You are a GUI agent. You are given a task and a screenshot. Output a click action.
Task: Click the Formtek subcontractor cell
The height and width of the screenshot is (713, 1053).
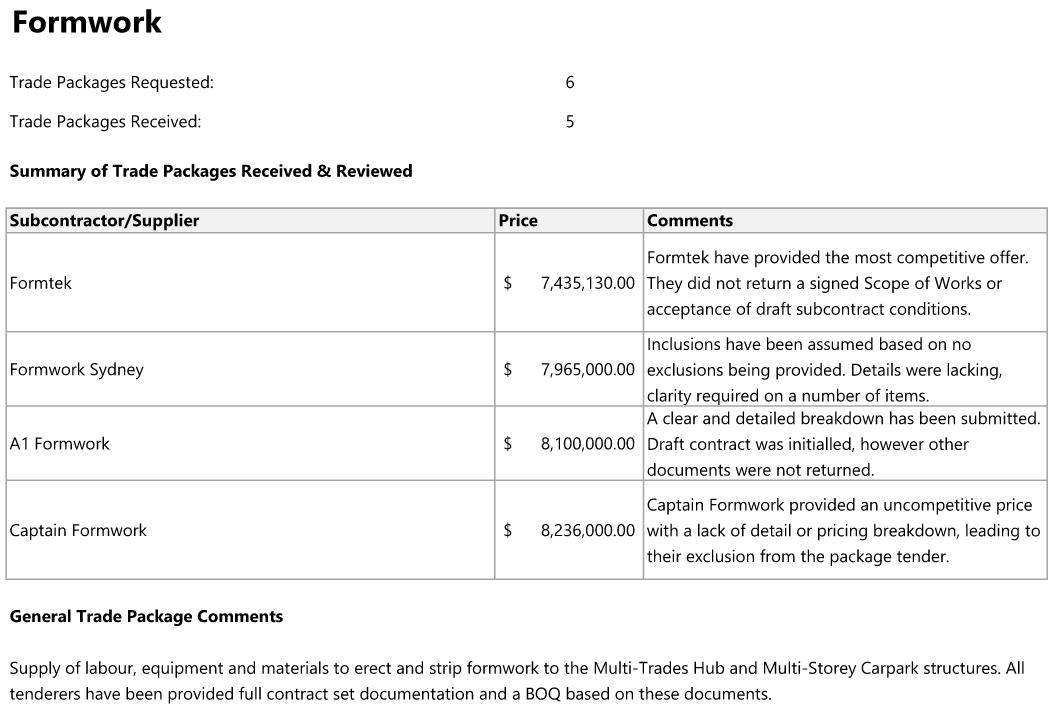(41, 283)
